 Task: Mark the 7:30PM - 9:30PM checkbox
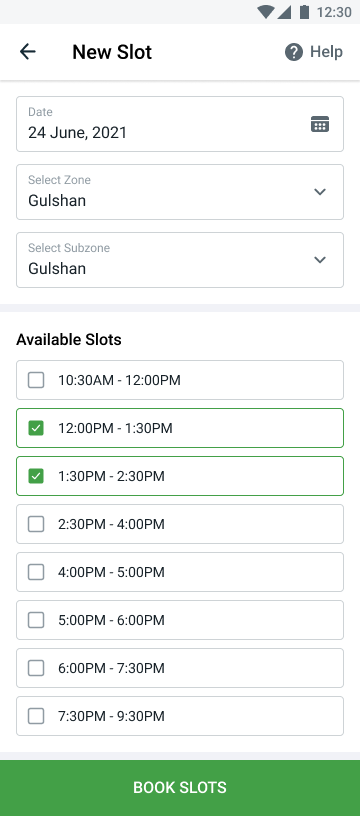(36, 716)
